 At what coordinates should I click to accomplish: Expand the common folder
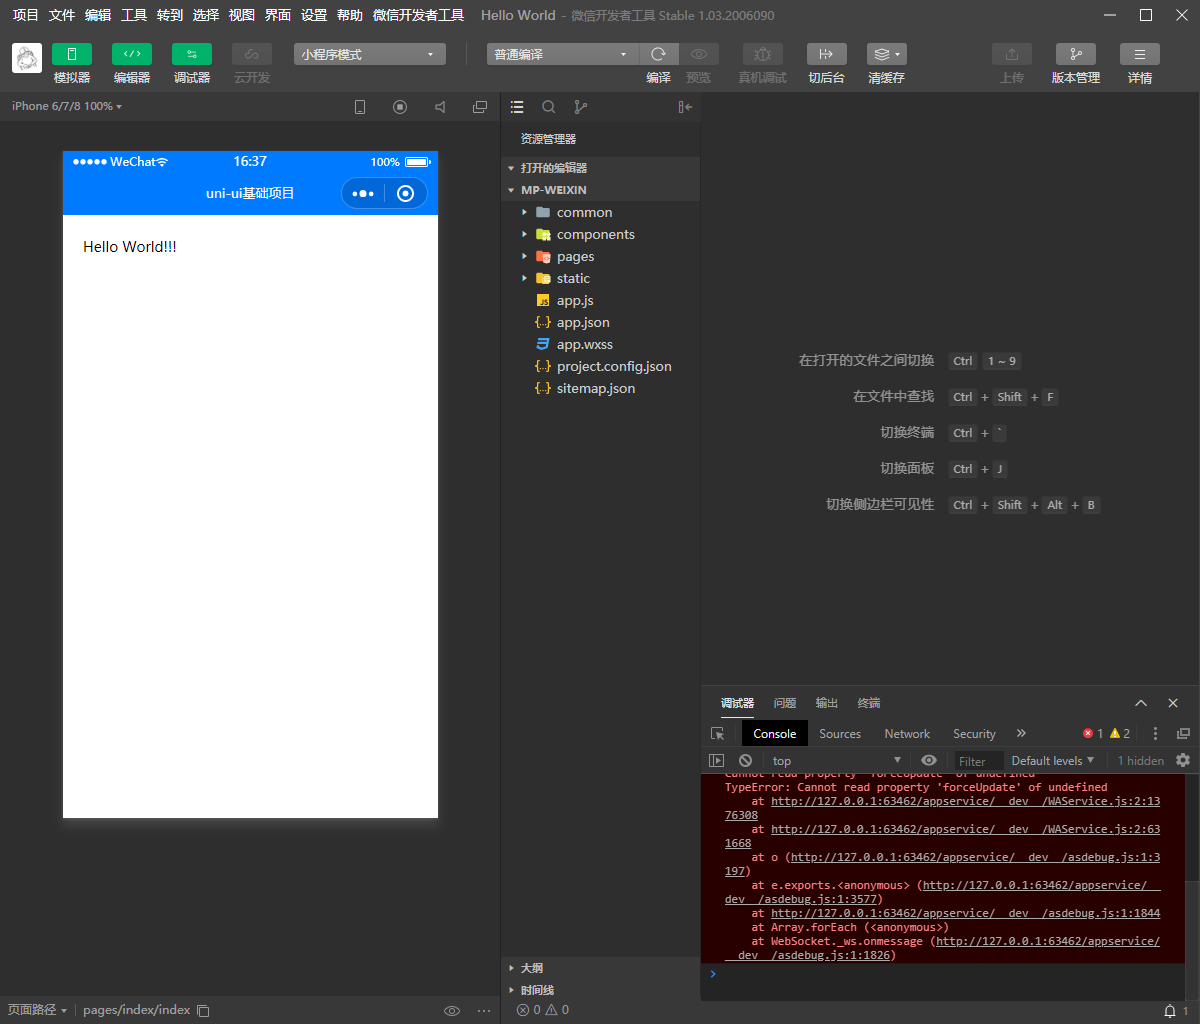600,212
